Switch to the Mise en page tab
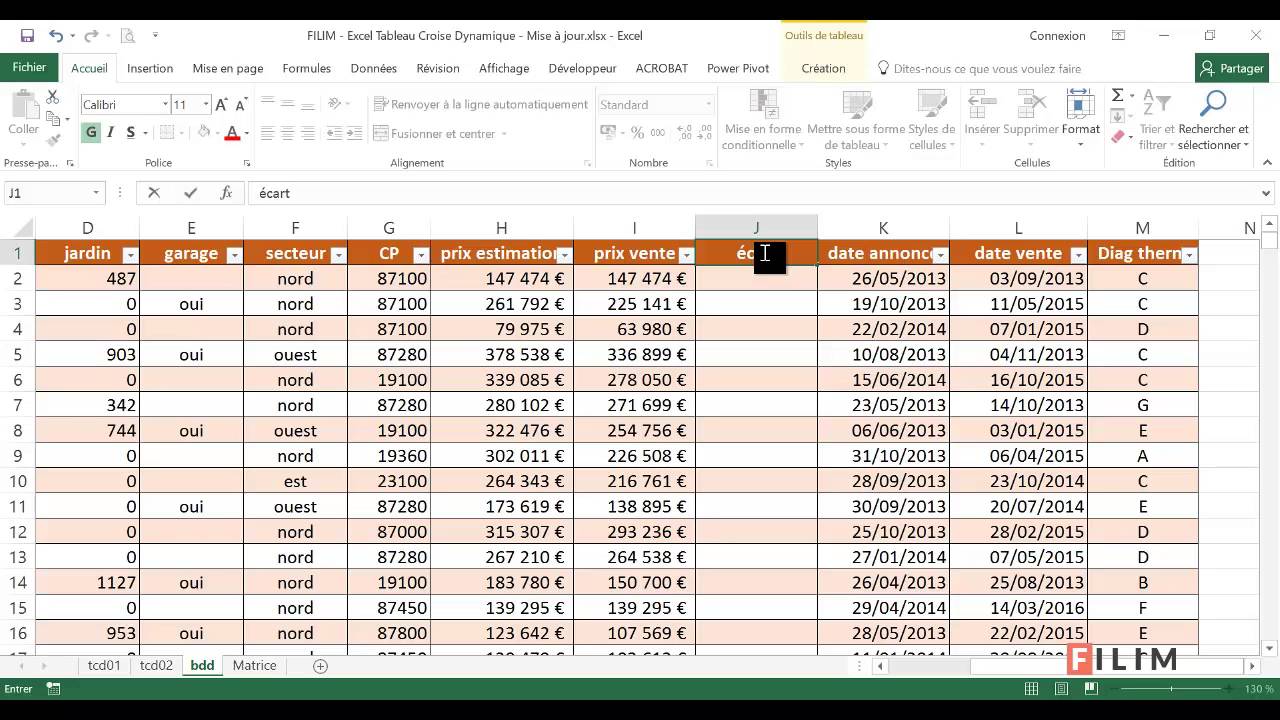 [228, 68]
